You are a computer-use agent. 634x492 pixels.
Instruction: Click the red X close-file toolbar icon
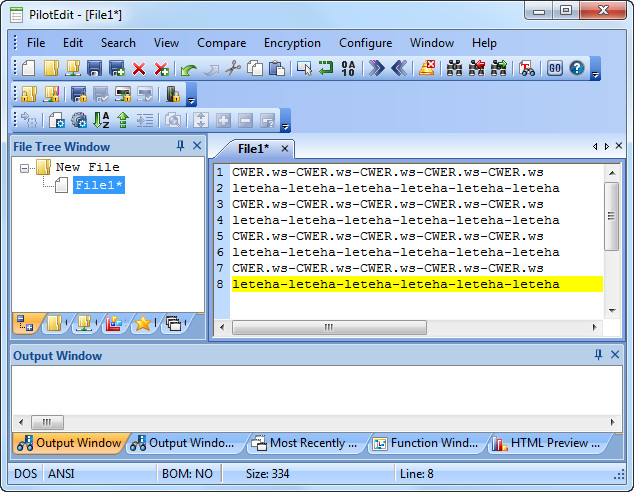tap(139, 69)
